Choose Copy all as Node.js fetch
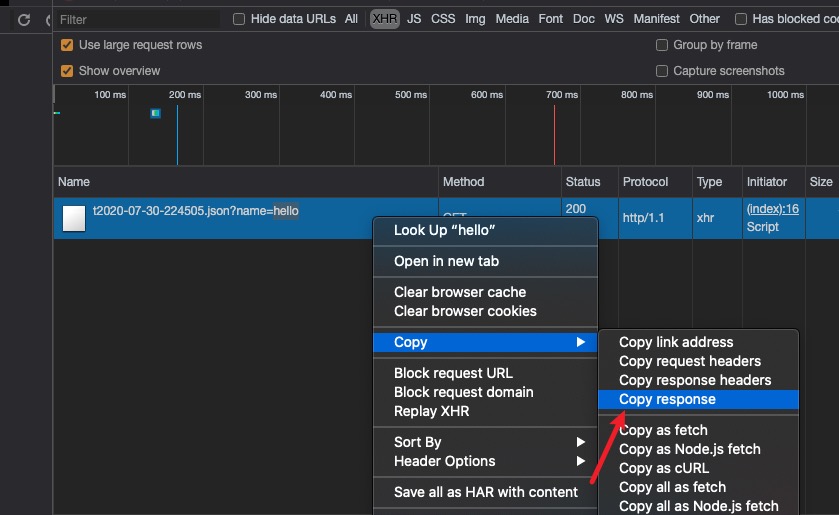The width and height of the screenshot is (839, 515). point(698,506)
